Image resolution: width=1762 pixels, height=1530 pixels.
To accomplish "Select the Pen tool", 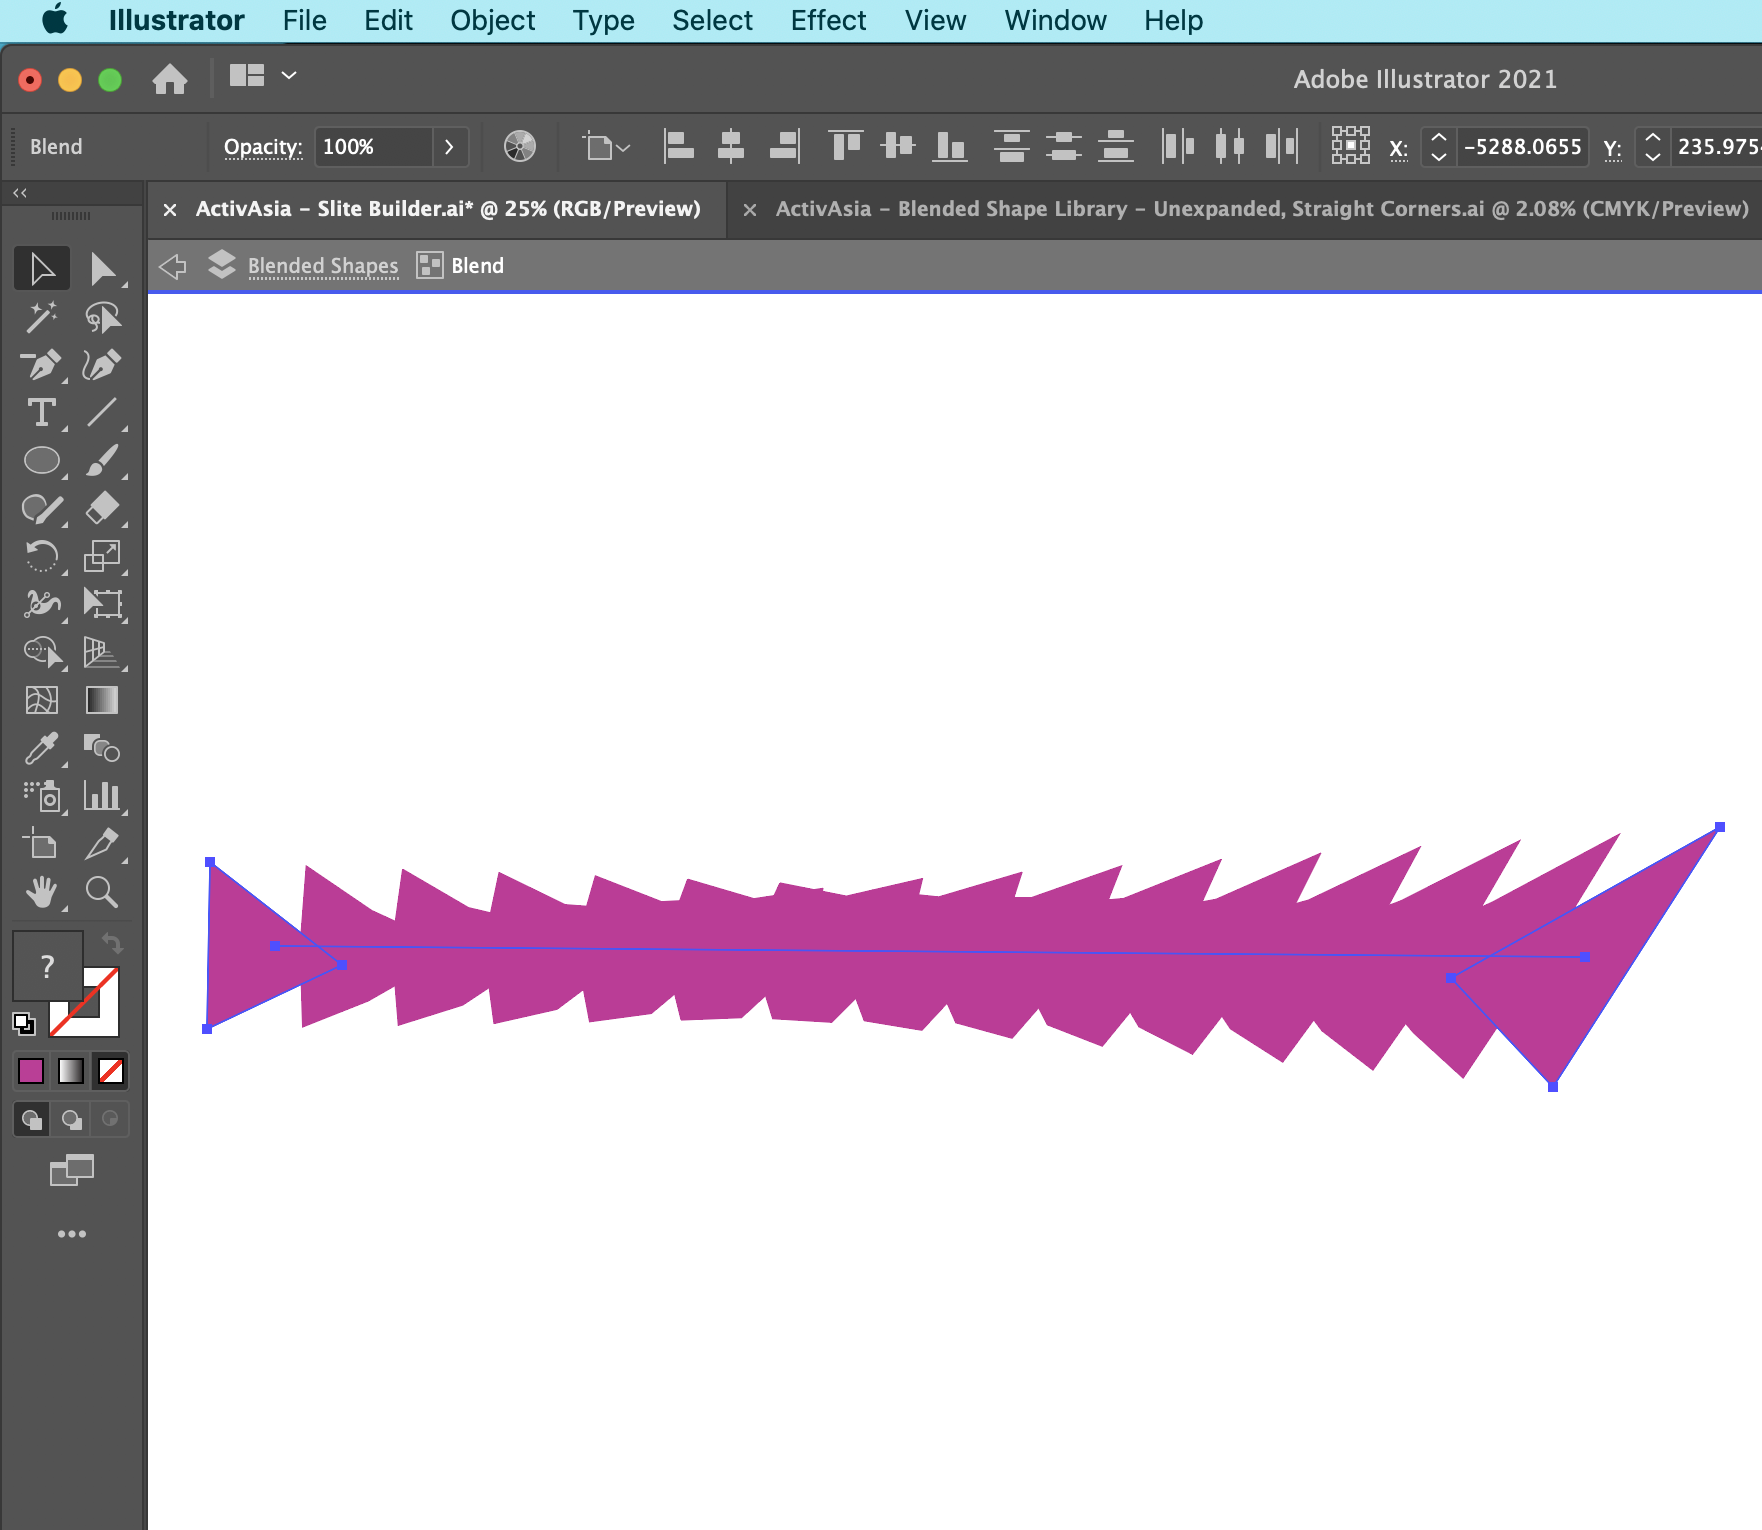I will (42, 365).
